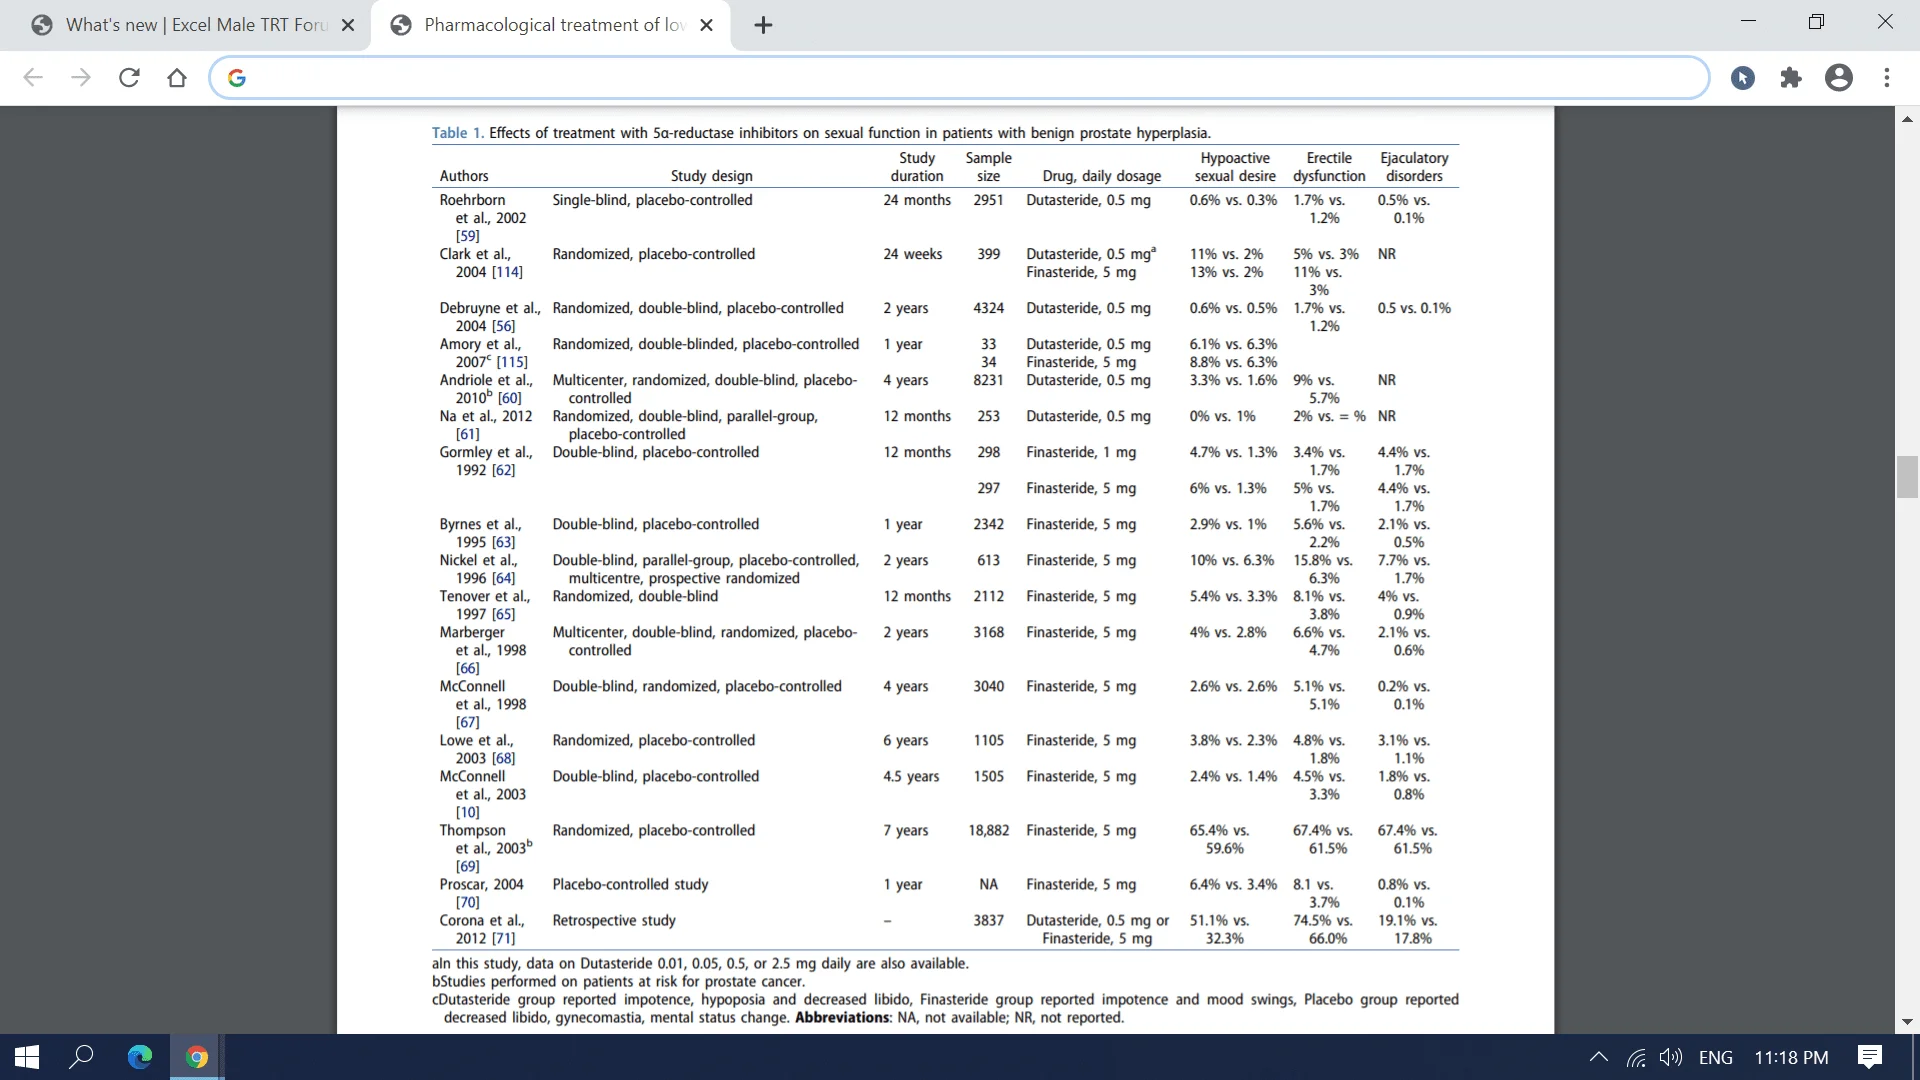Screen dimensions: 1920x1080
Task: Open reference [68] for Lowe et al.
Action: point(503,758)
